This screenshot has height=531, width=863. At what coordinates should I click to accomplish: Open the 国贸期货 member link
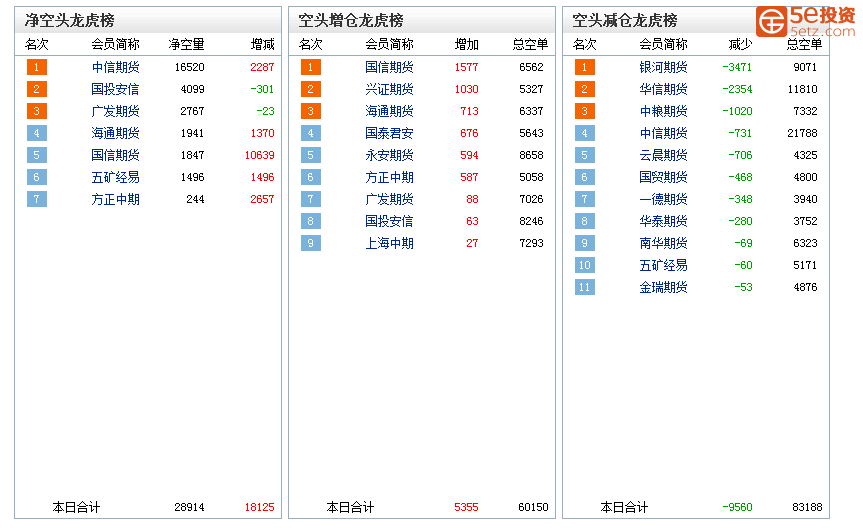tap(664, 177)
